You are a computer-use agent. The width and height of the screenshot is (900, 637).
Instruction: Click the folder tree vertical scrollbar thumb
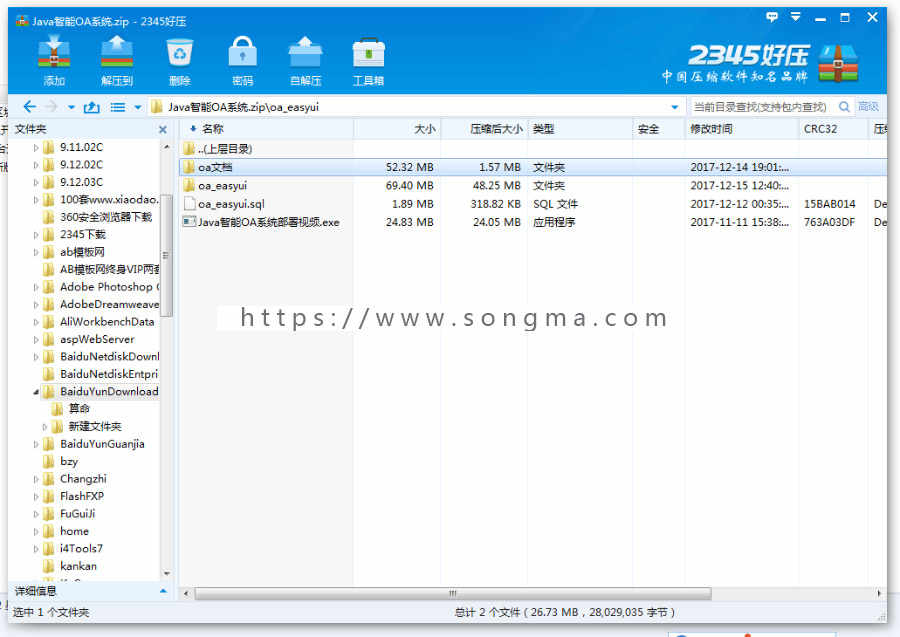[166, 255]
